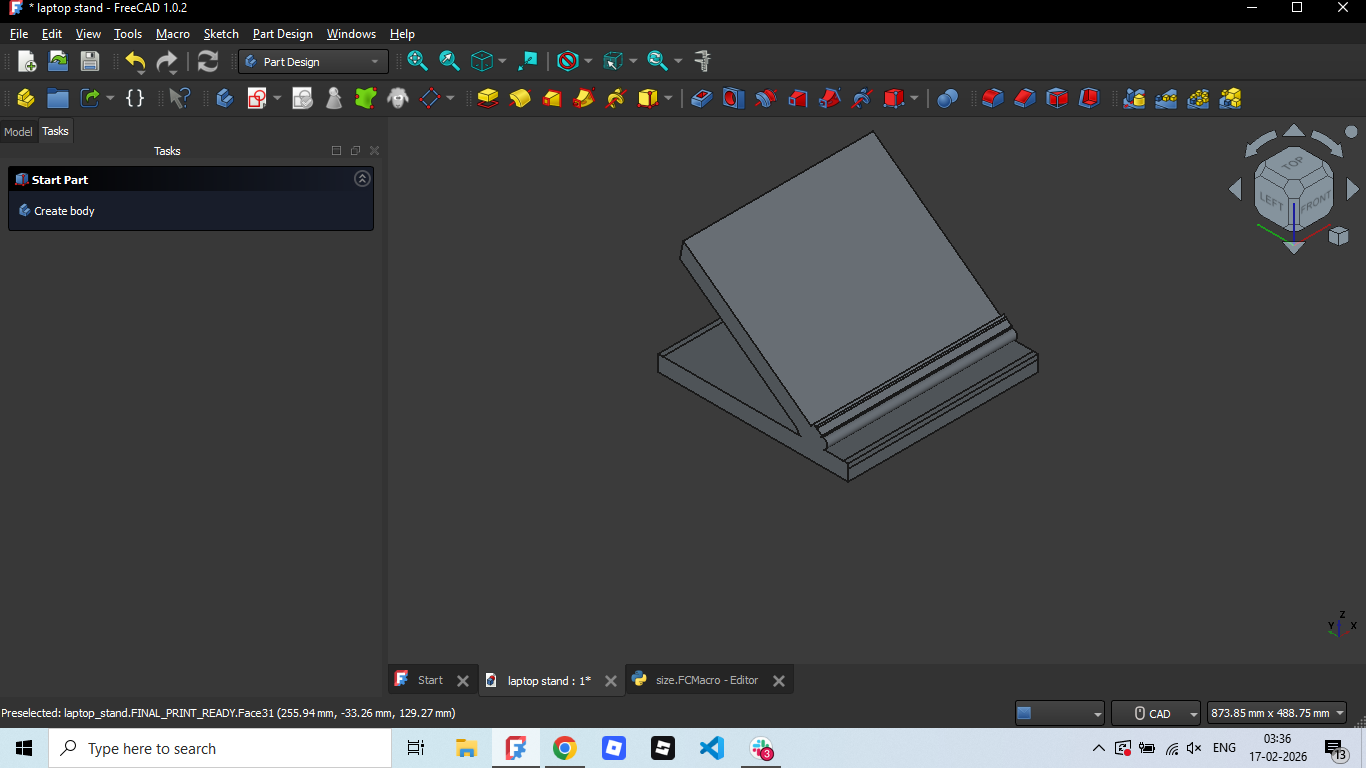Click the Create sketch icon
This screenshot has width=1366, height=768.
point(257,98)
